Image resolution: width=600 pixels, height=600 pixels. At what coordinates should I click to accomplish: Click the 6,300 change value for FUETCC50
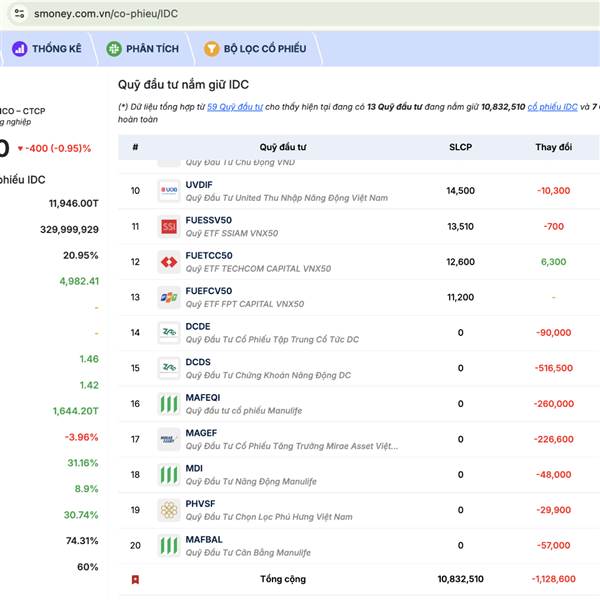[554, 262]
